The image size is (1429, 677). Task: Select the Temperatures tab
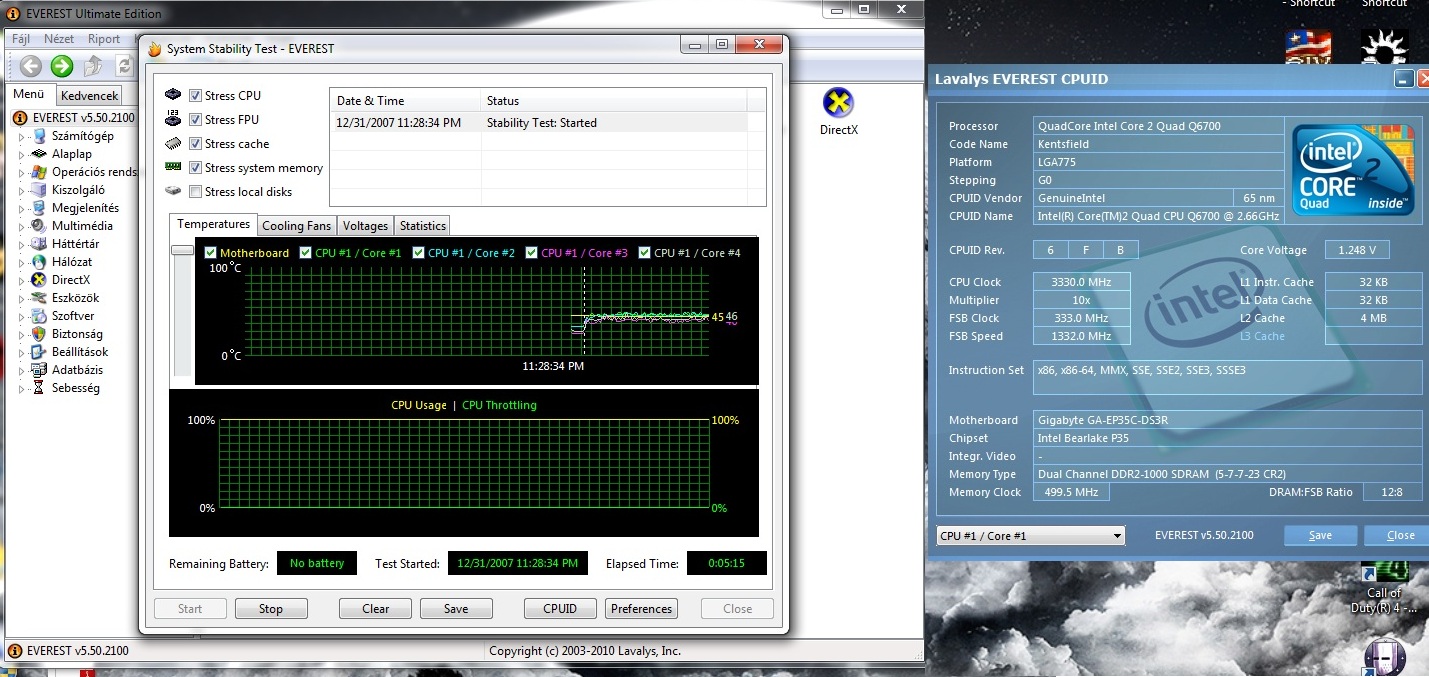[x=213, y=224]
